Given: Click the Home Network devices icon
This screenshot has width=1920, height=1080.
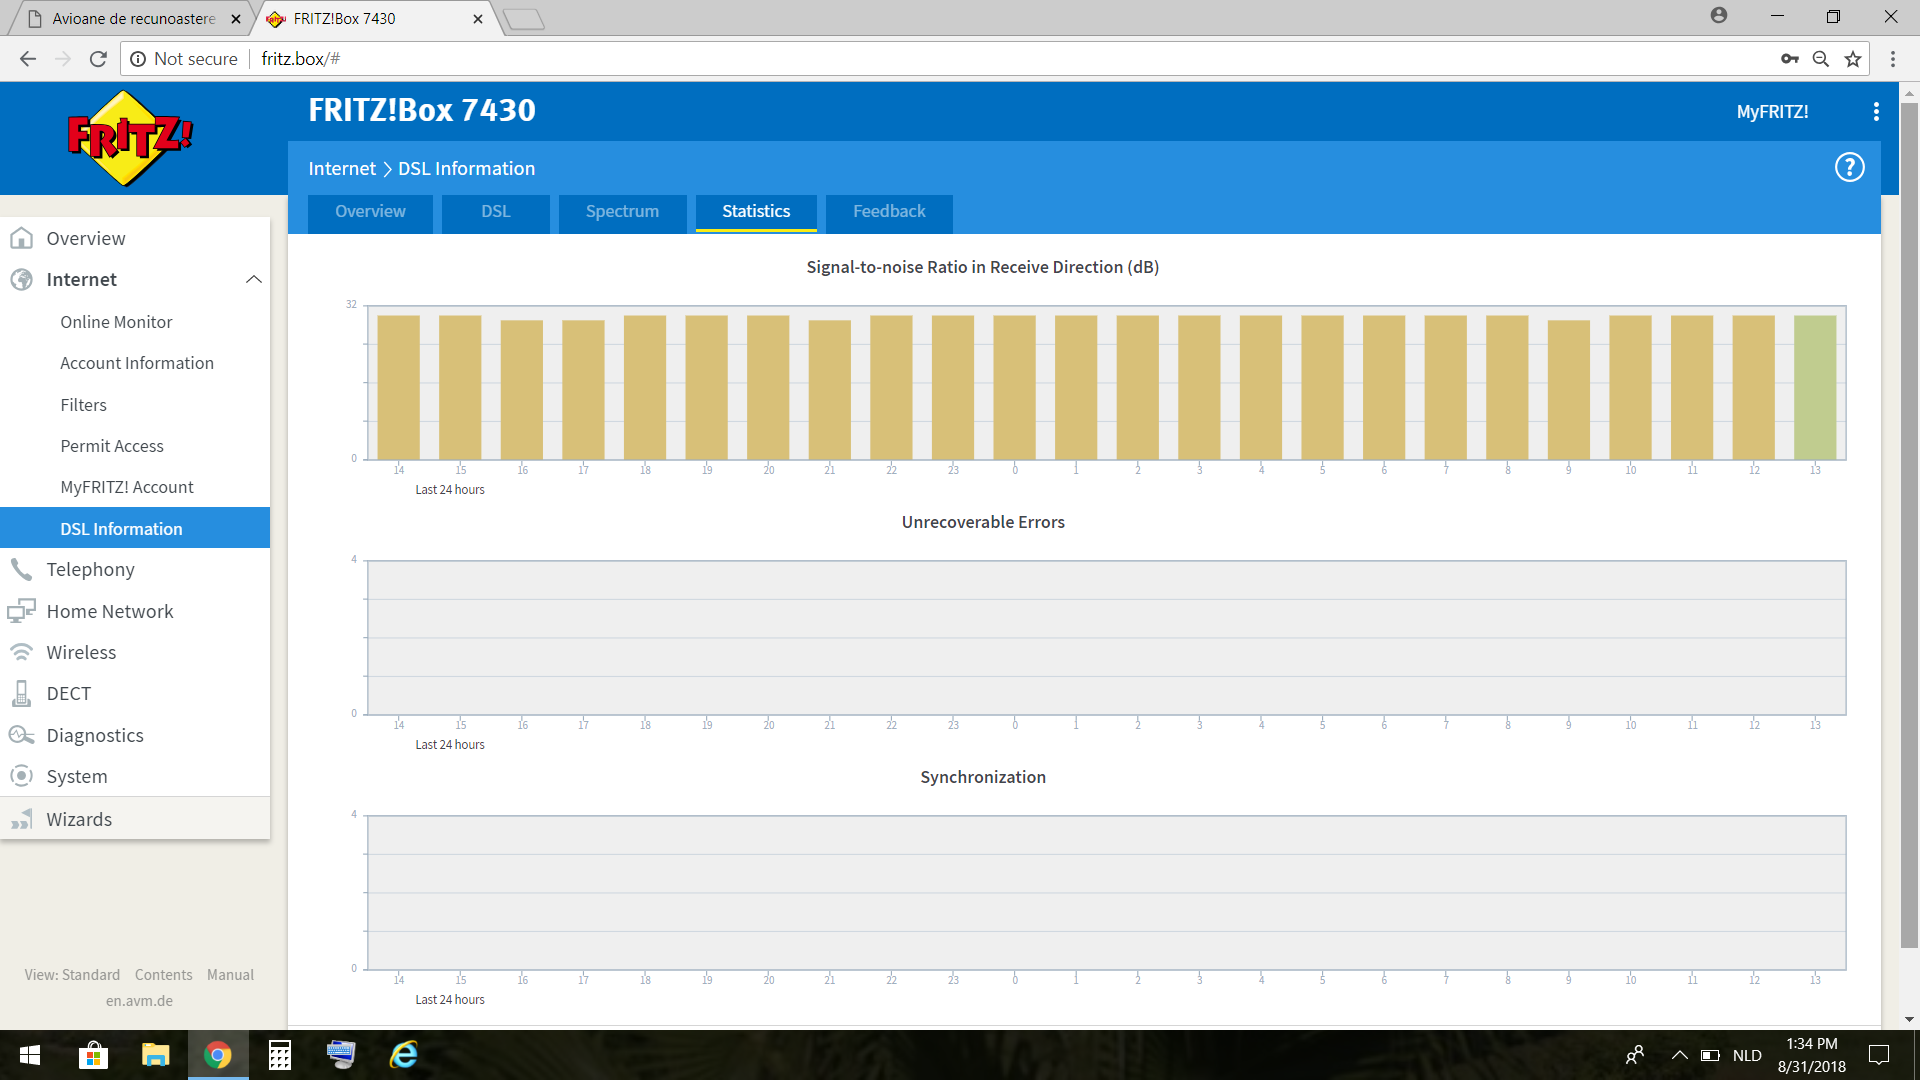Looking at the screenshot, I should click(21, 611).
